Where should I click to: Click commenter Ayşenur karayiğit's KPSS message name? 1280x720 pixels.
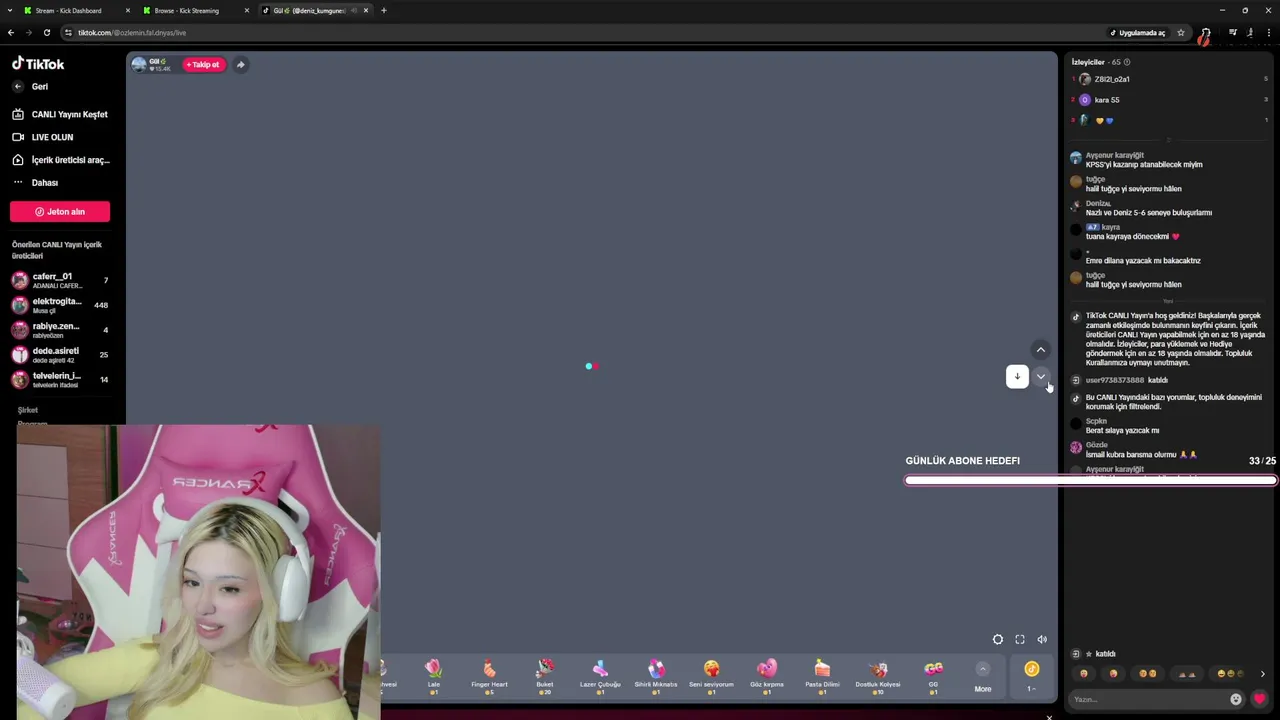point(1114,156)
